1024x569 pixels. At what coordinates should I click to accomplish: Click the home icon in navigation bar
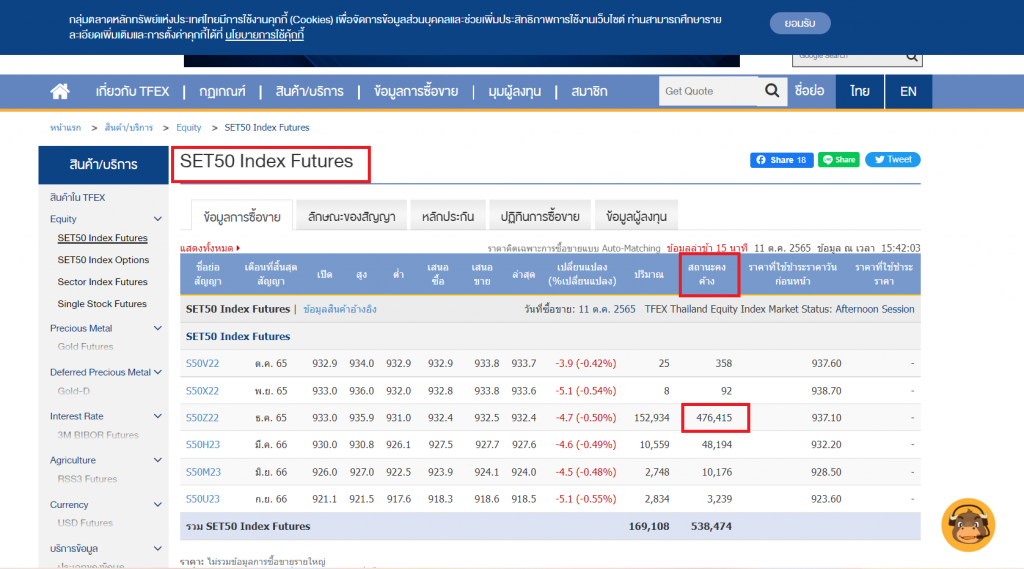pos(60,91)
